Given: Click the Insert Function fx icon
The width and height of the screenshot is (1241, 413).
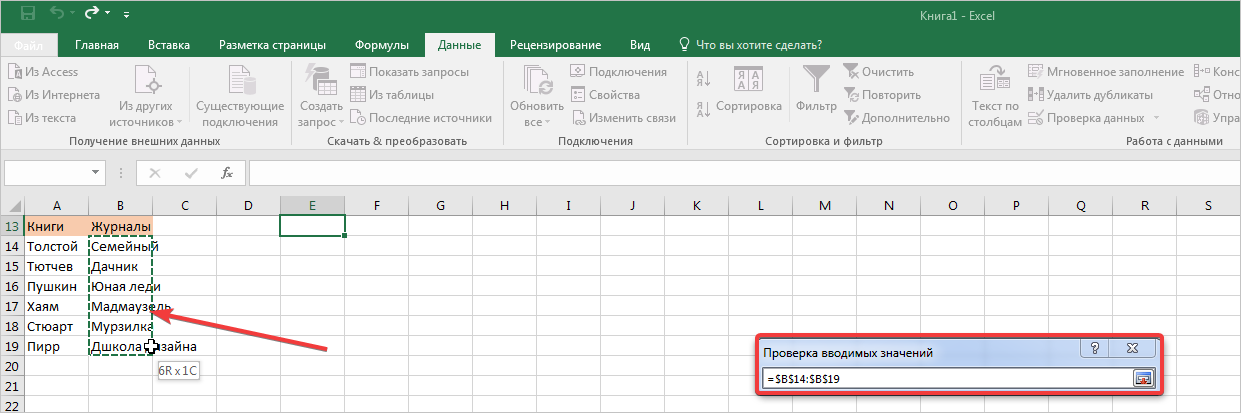Looking at the screenshot, I should (x=227, y=173).
